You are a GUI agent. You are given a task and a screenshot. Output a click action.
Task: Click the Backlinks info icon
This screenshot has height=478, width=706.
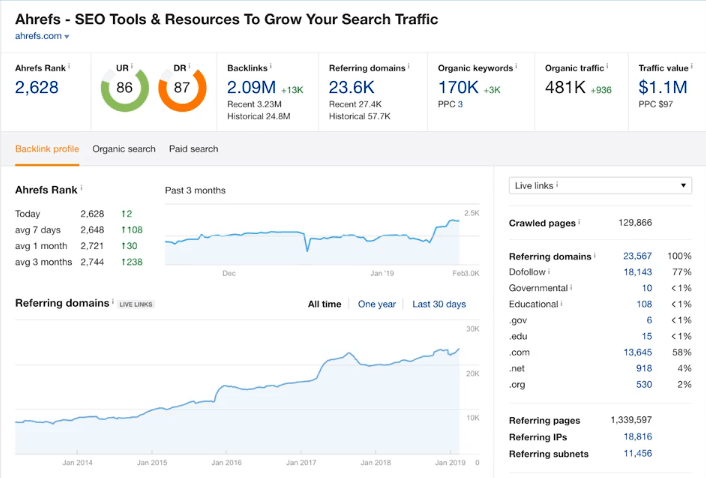(x=271, y=66)
